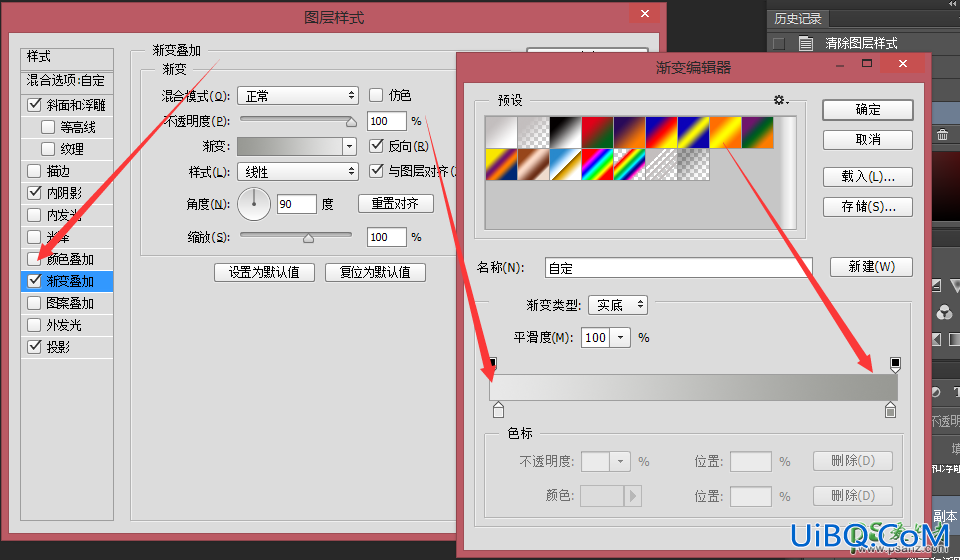Image resolution: width=960 pixels, height=560 pixels.
Task: Click the 新建(W) button
Action: point(871,267)
